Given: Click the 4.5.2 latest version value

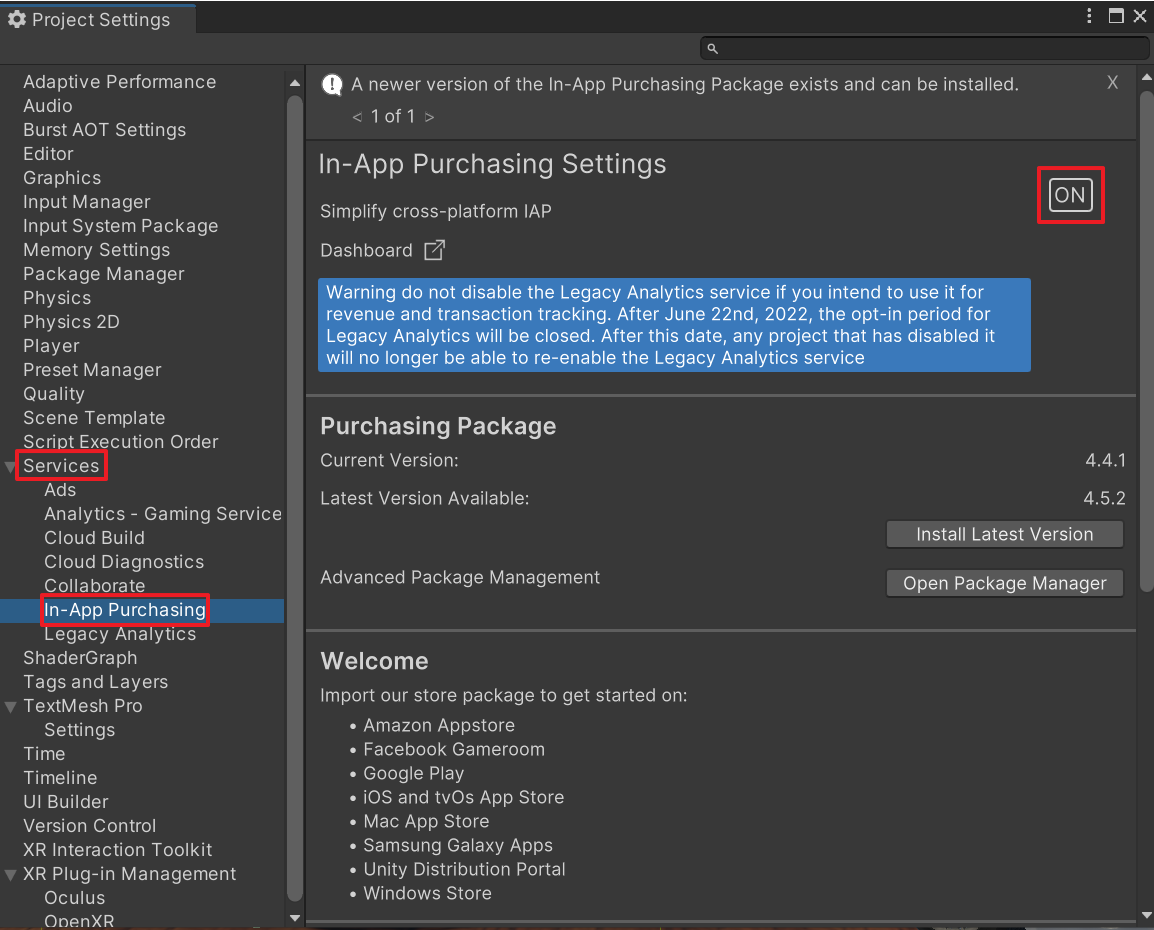Looking at the screenshot, I should (x=1104, y=499).
